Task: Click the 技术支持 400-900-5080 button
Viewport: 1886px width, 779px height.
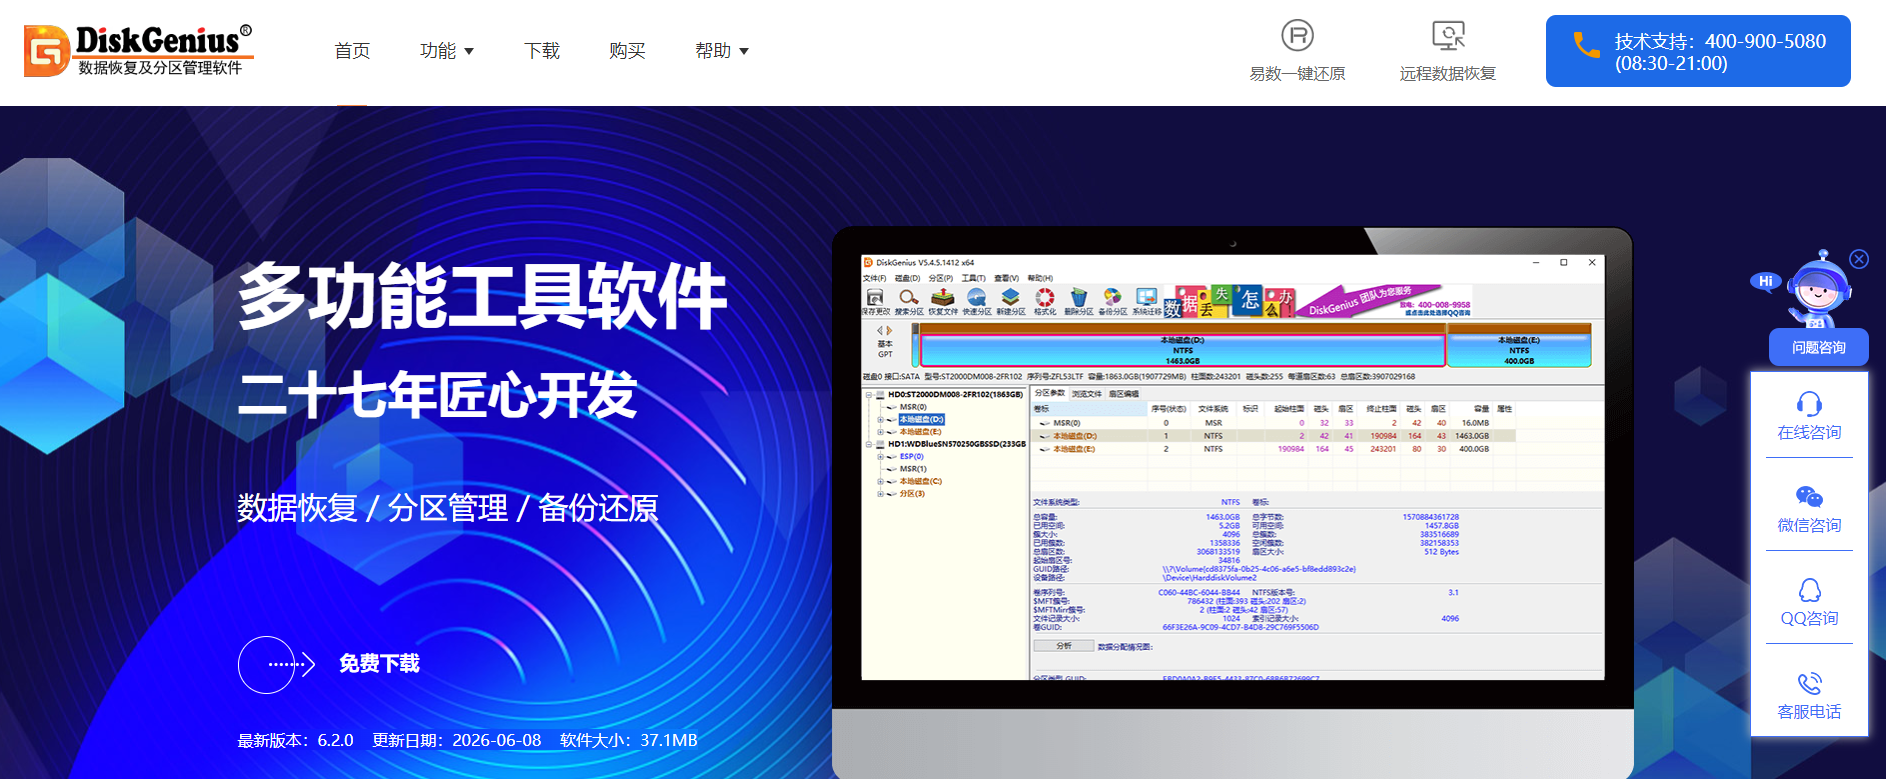Action: point(1698,51)
